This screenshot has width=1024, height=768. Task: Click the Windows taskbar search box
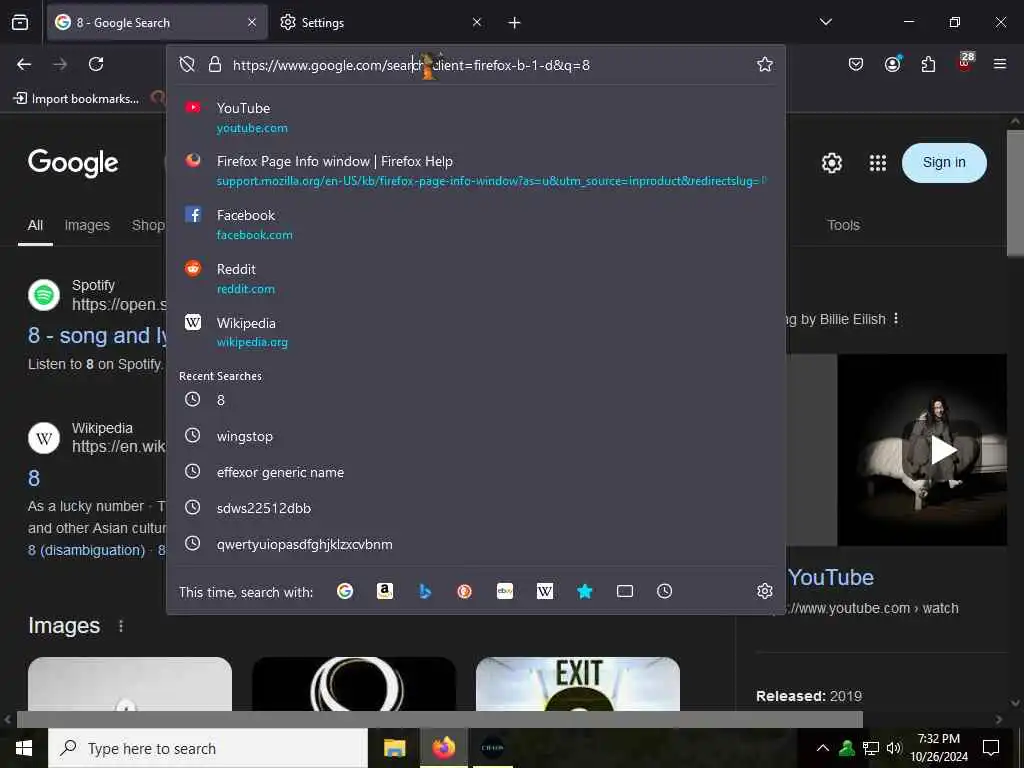pos(208,748)
